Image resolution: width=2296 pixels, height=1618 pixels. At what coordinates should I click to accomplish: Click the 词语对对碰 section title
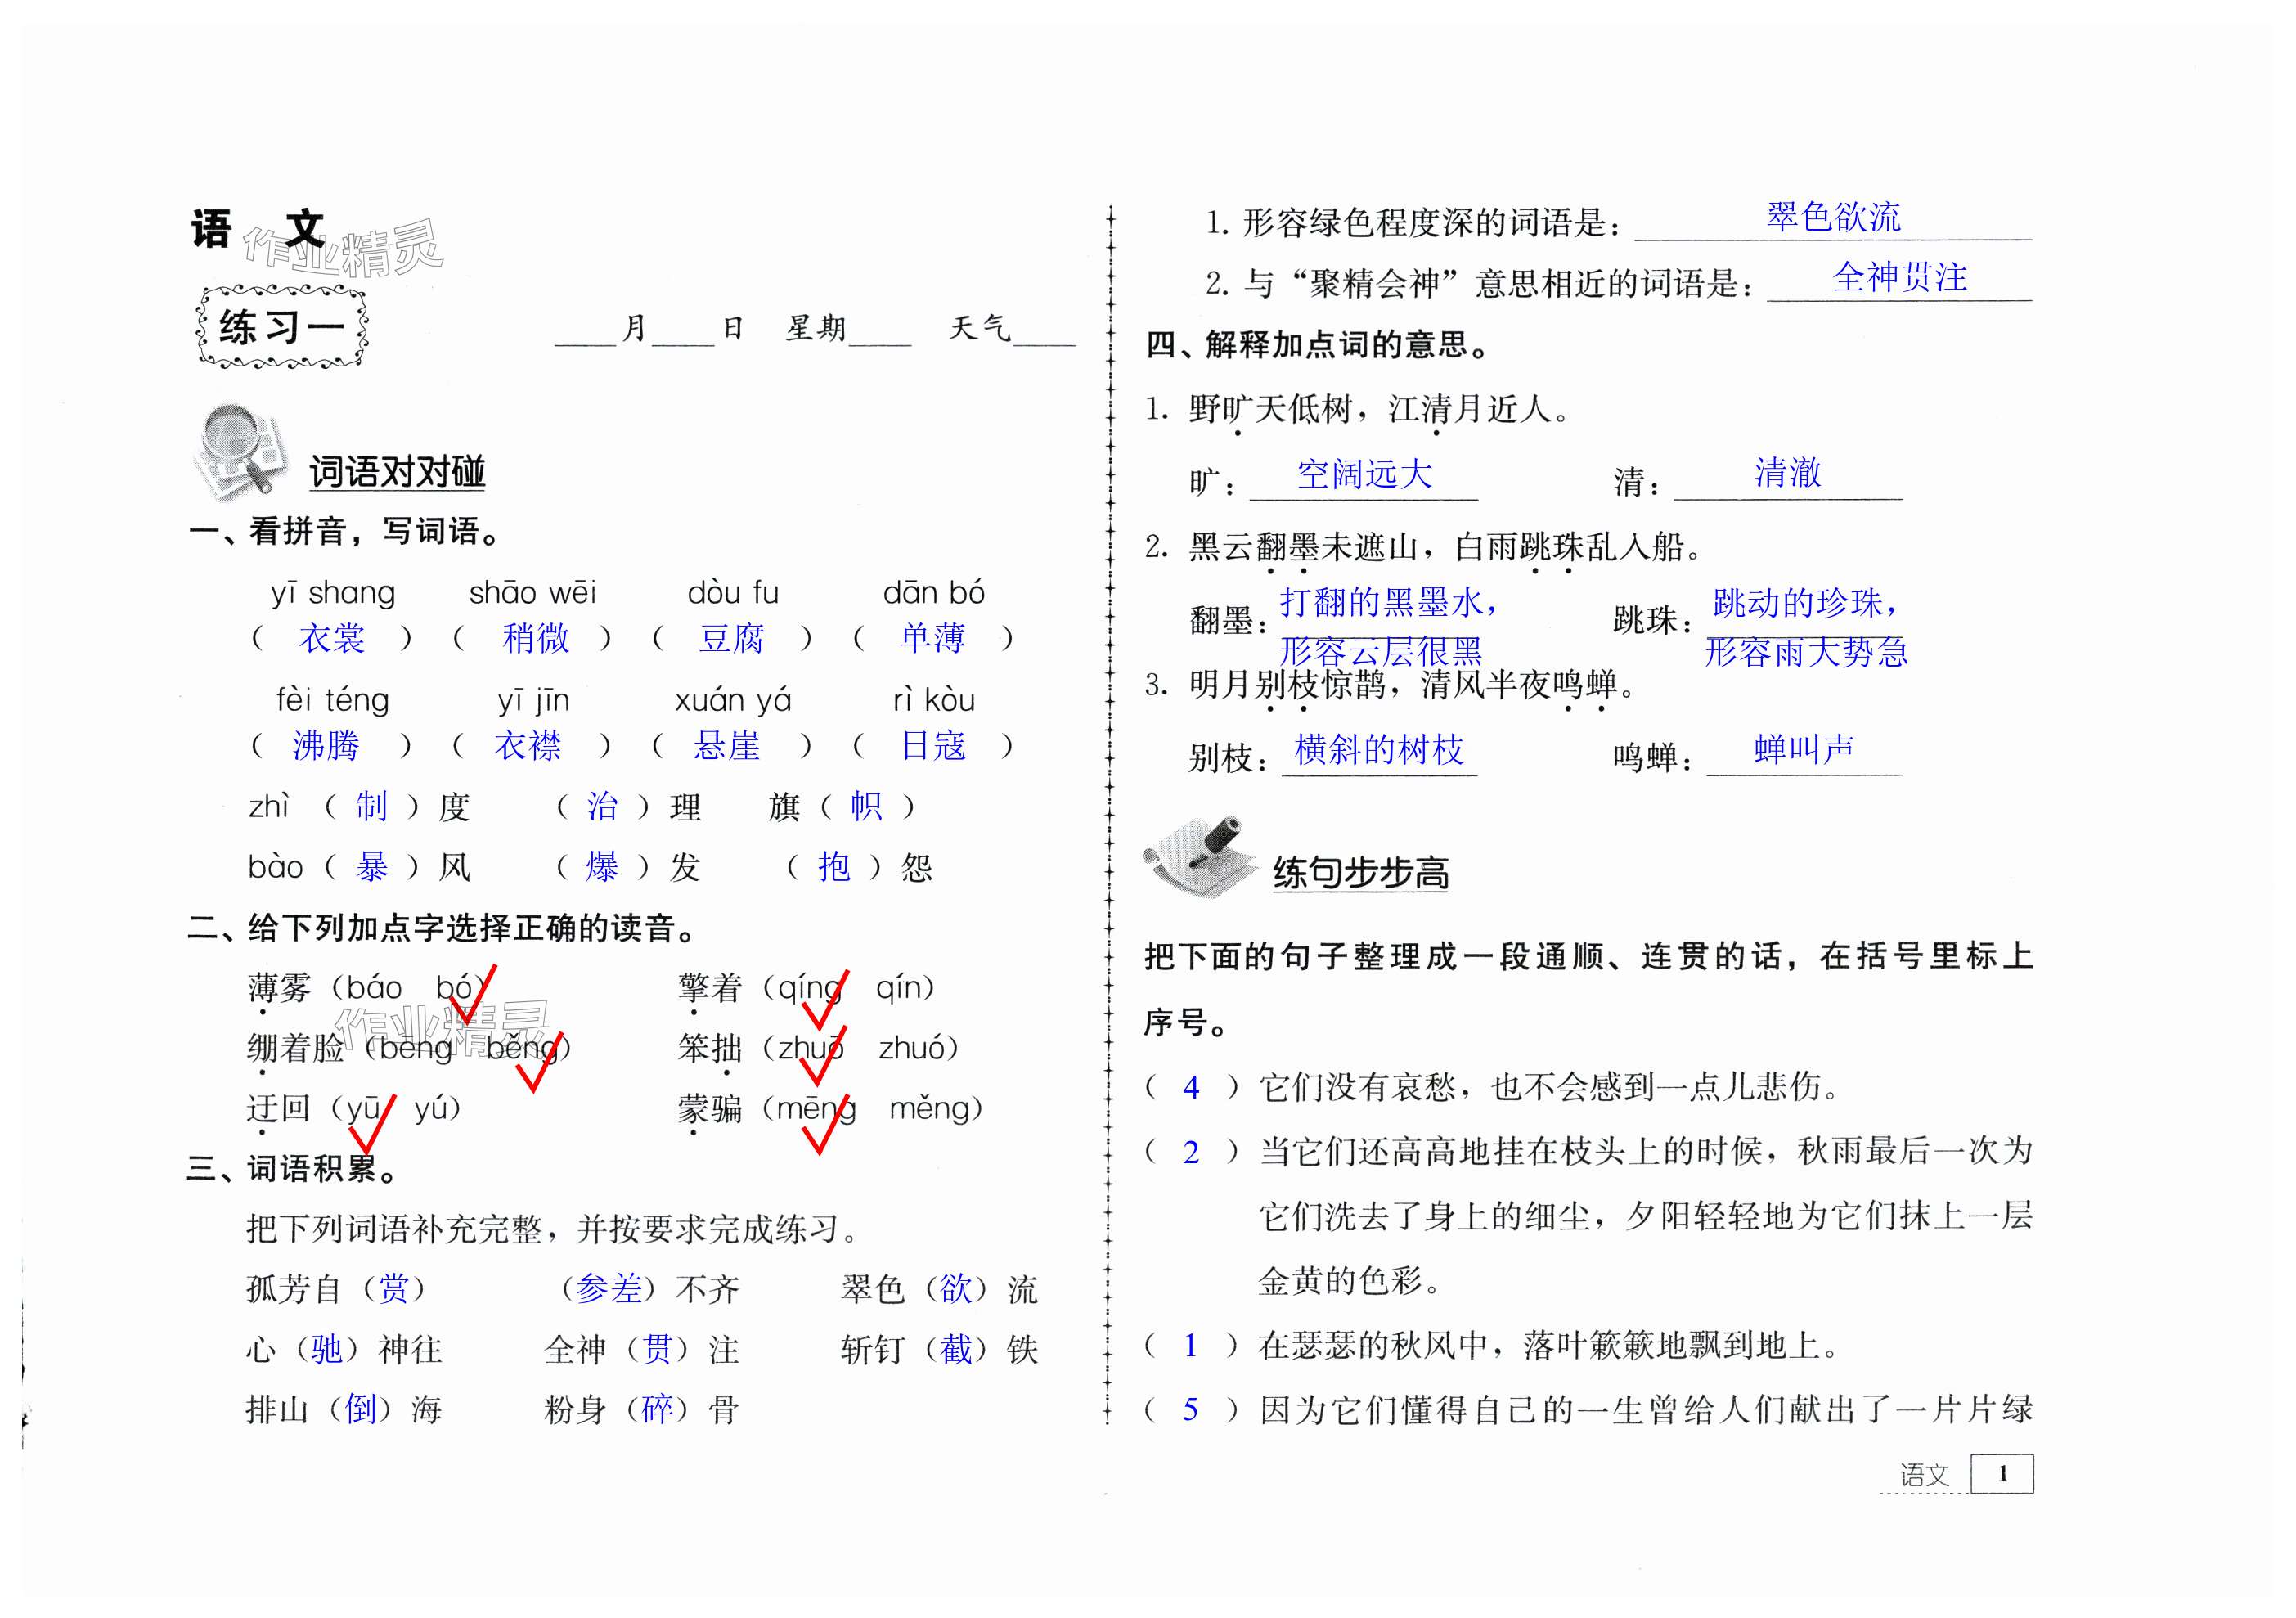click(397, 472)
